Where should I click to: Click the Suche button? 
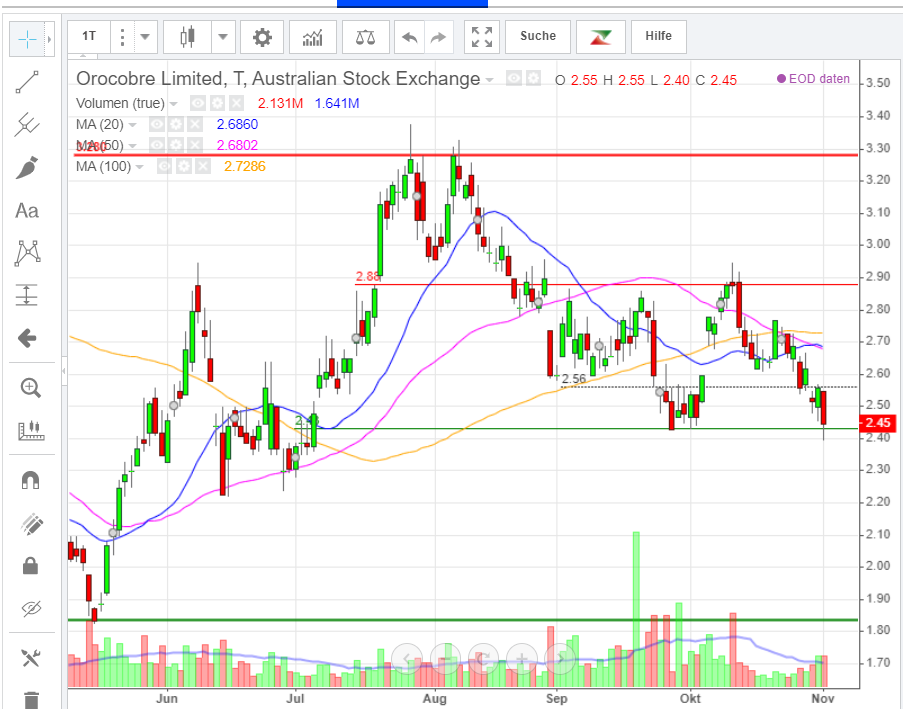[x=537, y=36]
